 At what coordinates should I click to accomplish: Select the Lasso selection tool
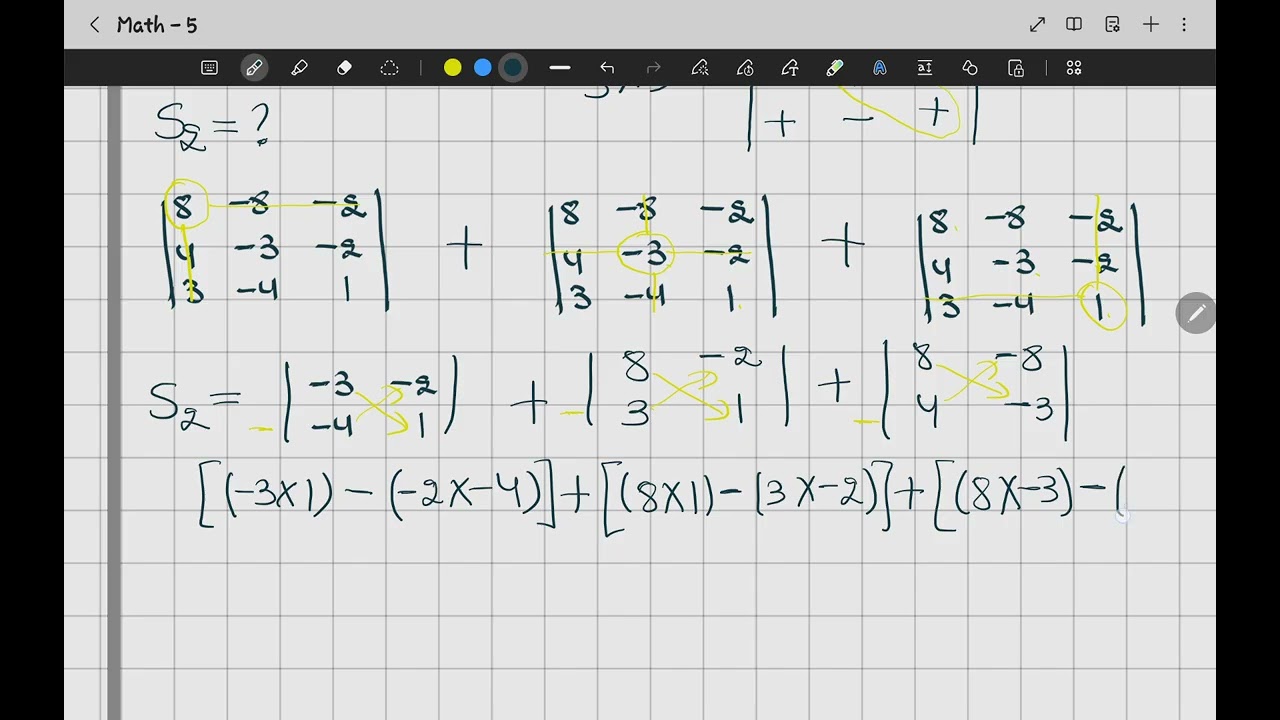click(x=389, y=68)
